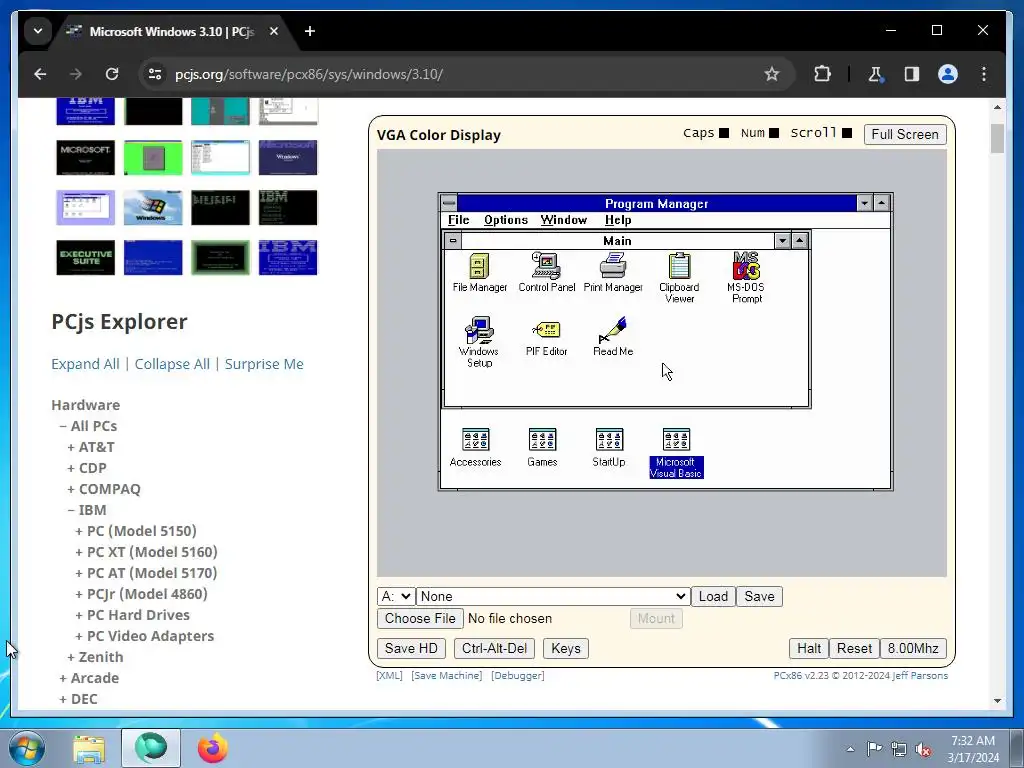1024x768 pixels.
Task: View site information icon in address bar
Action: [155, 74]
